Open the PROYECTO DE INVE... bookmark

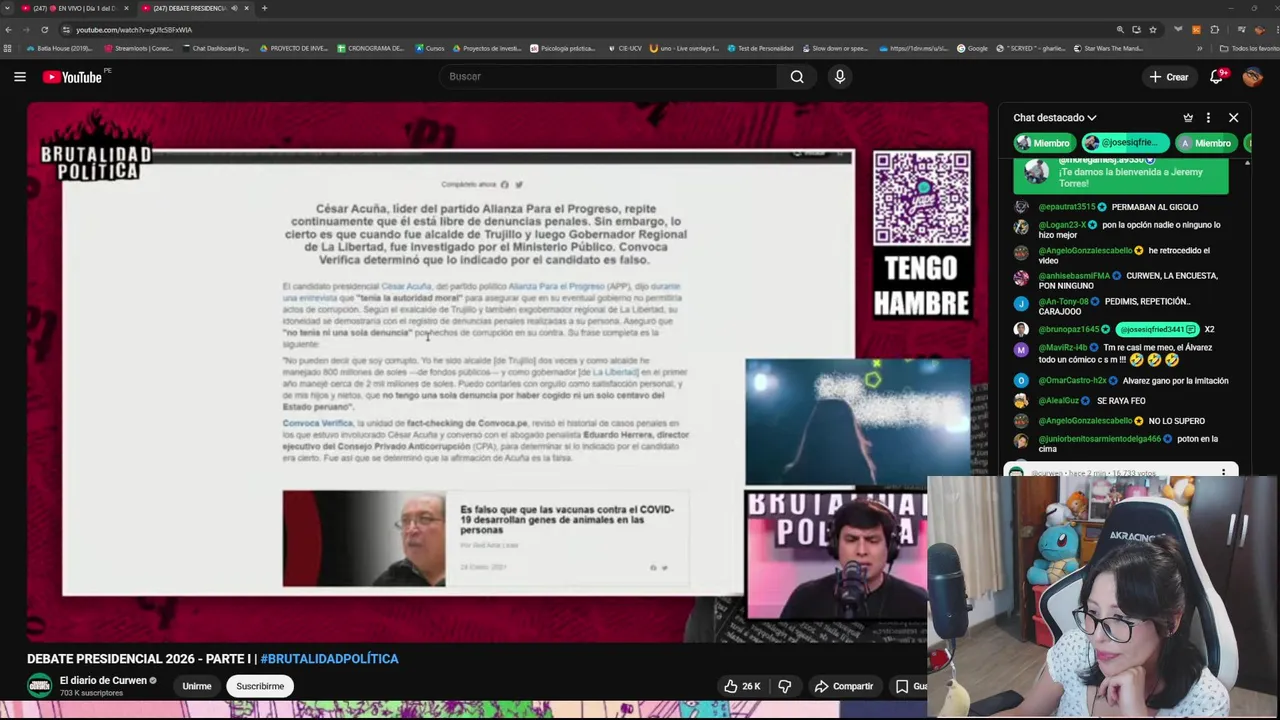pos(293,48)
